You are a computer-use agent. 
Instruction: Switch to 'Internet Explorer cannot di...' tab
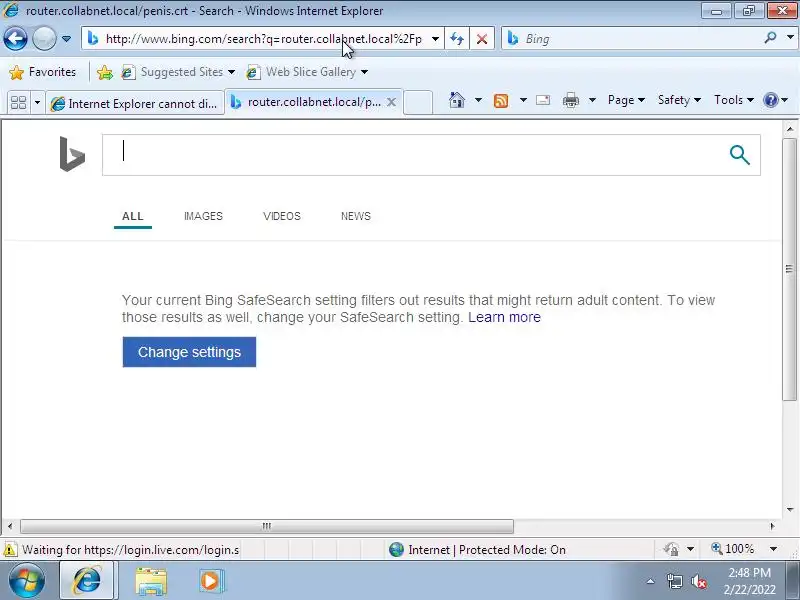[135, 103]
